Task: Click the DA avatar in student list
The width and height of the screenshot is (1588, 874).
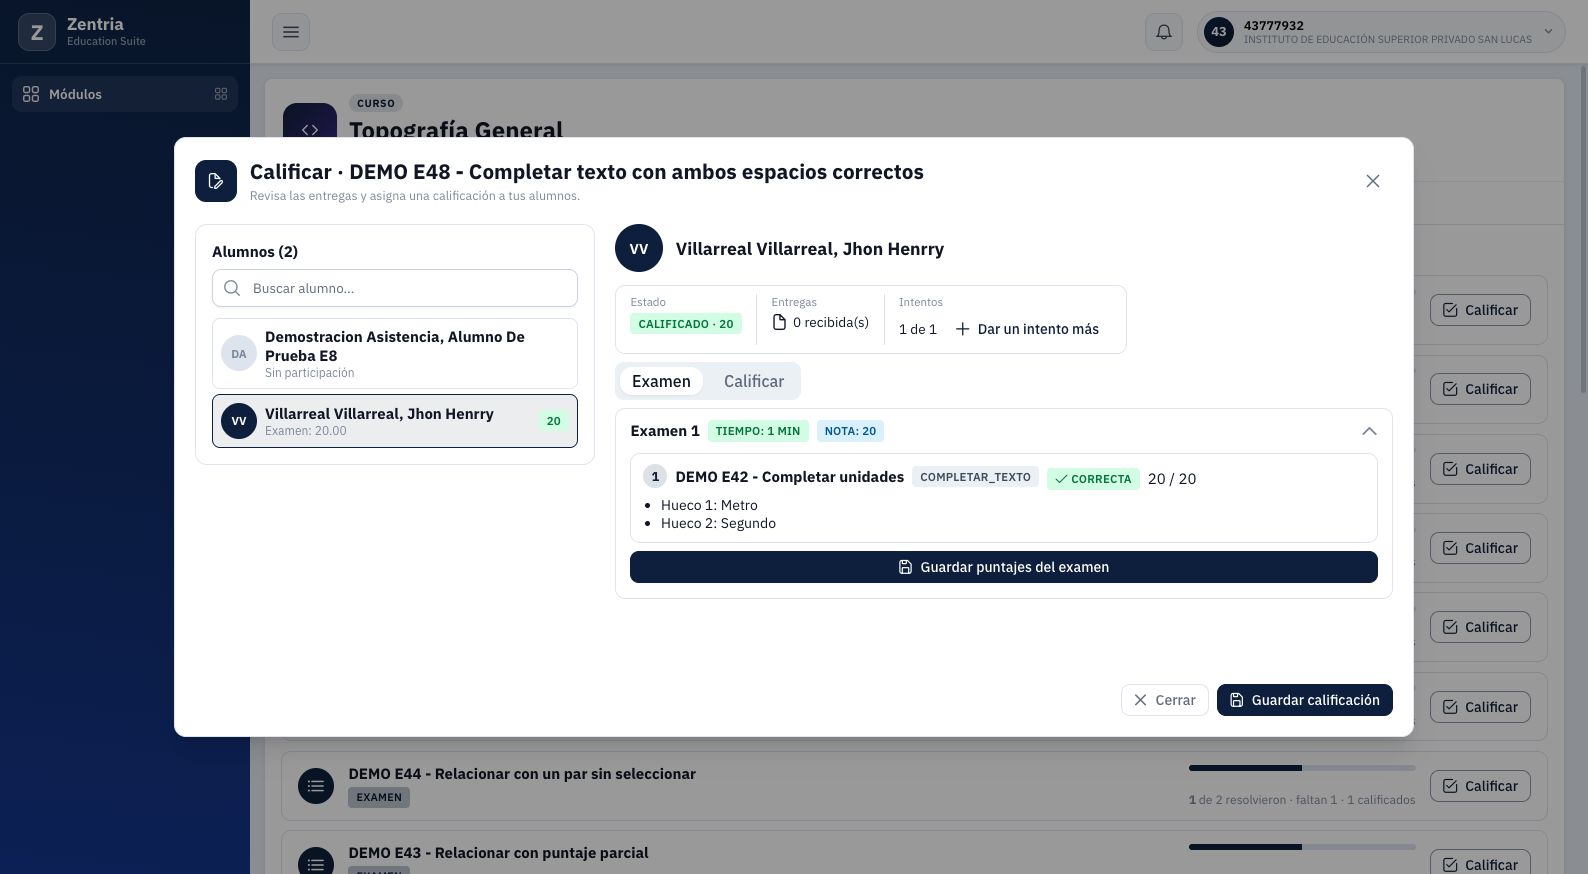Action: point(239,353)
